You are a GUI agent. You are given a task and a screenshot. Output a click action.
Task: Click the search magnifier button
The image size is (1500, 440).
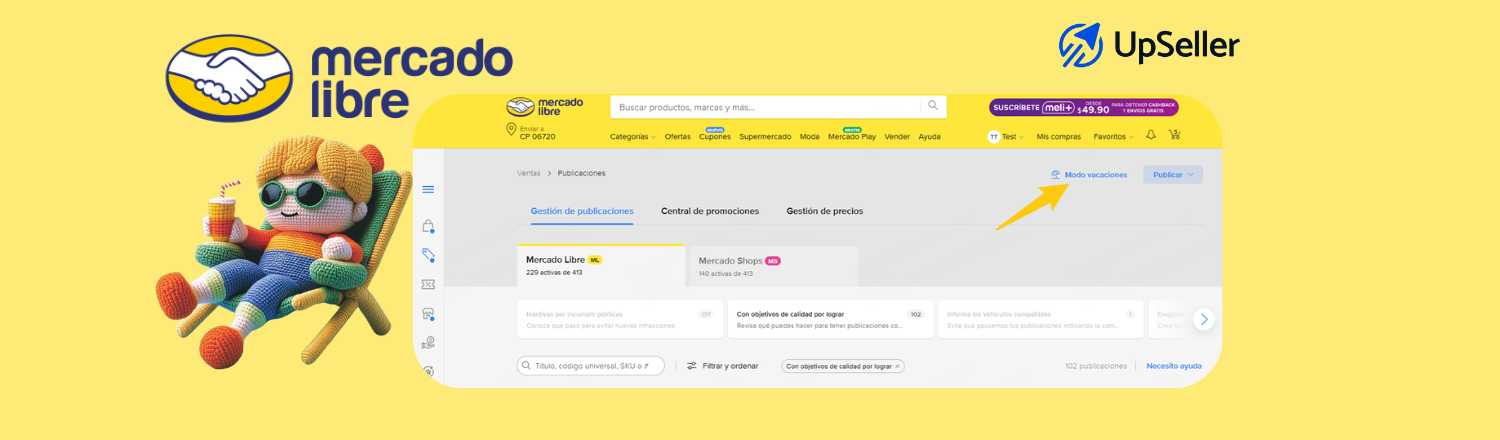932,106
